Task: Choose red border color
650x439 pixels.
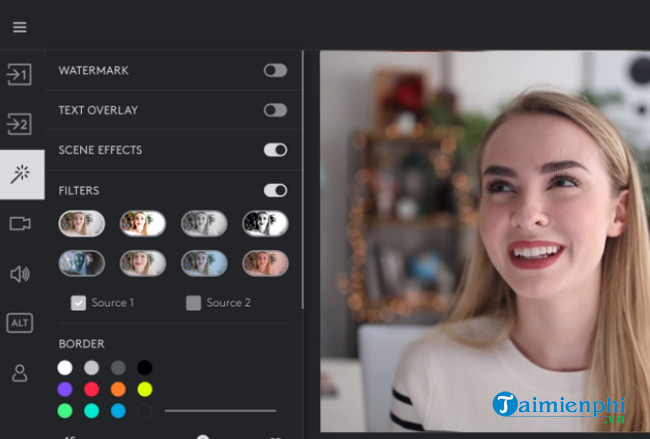Action: coord(92,389)
